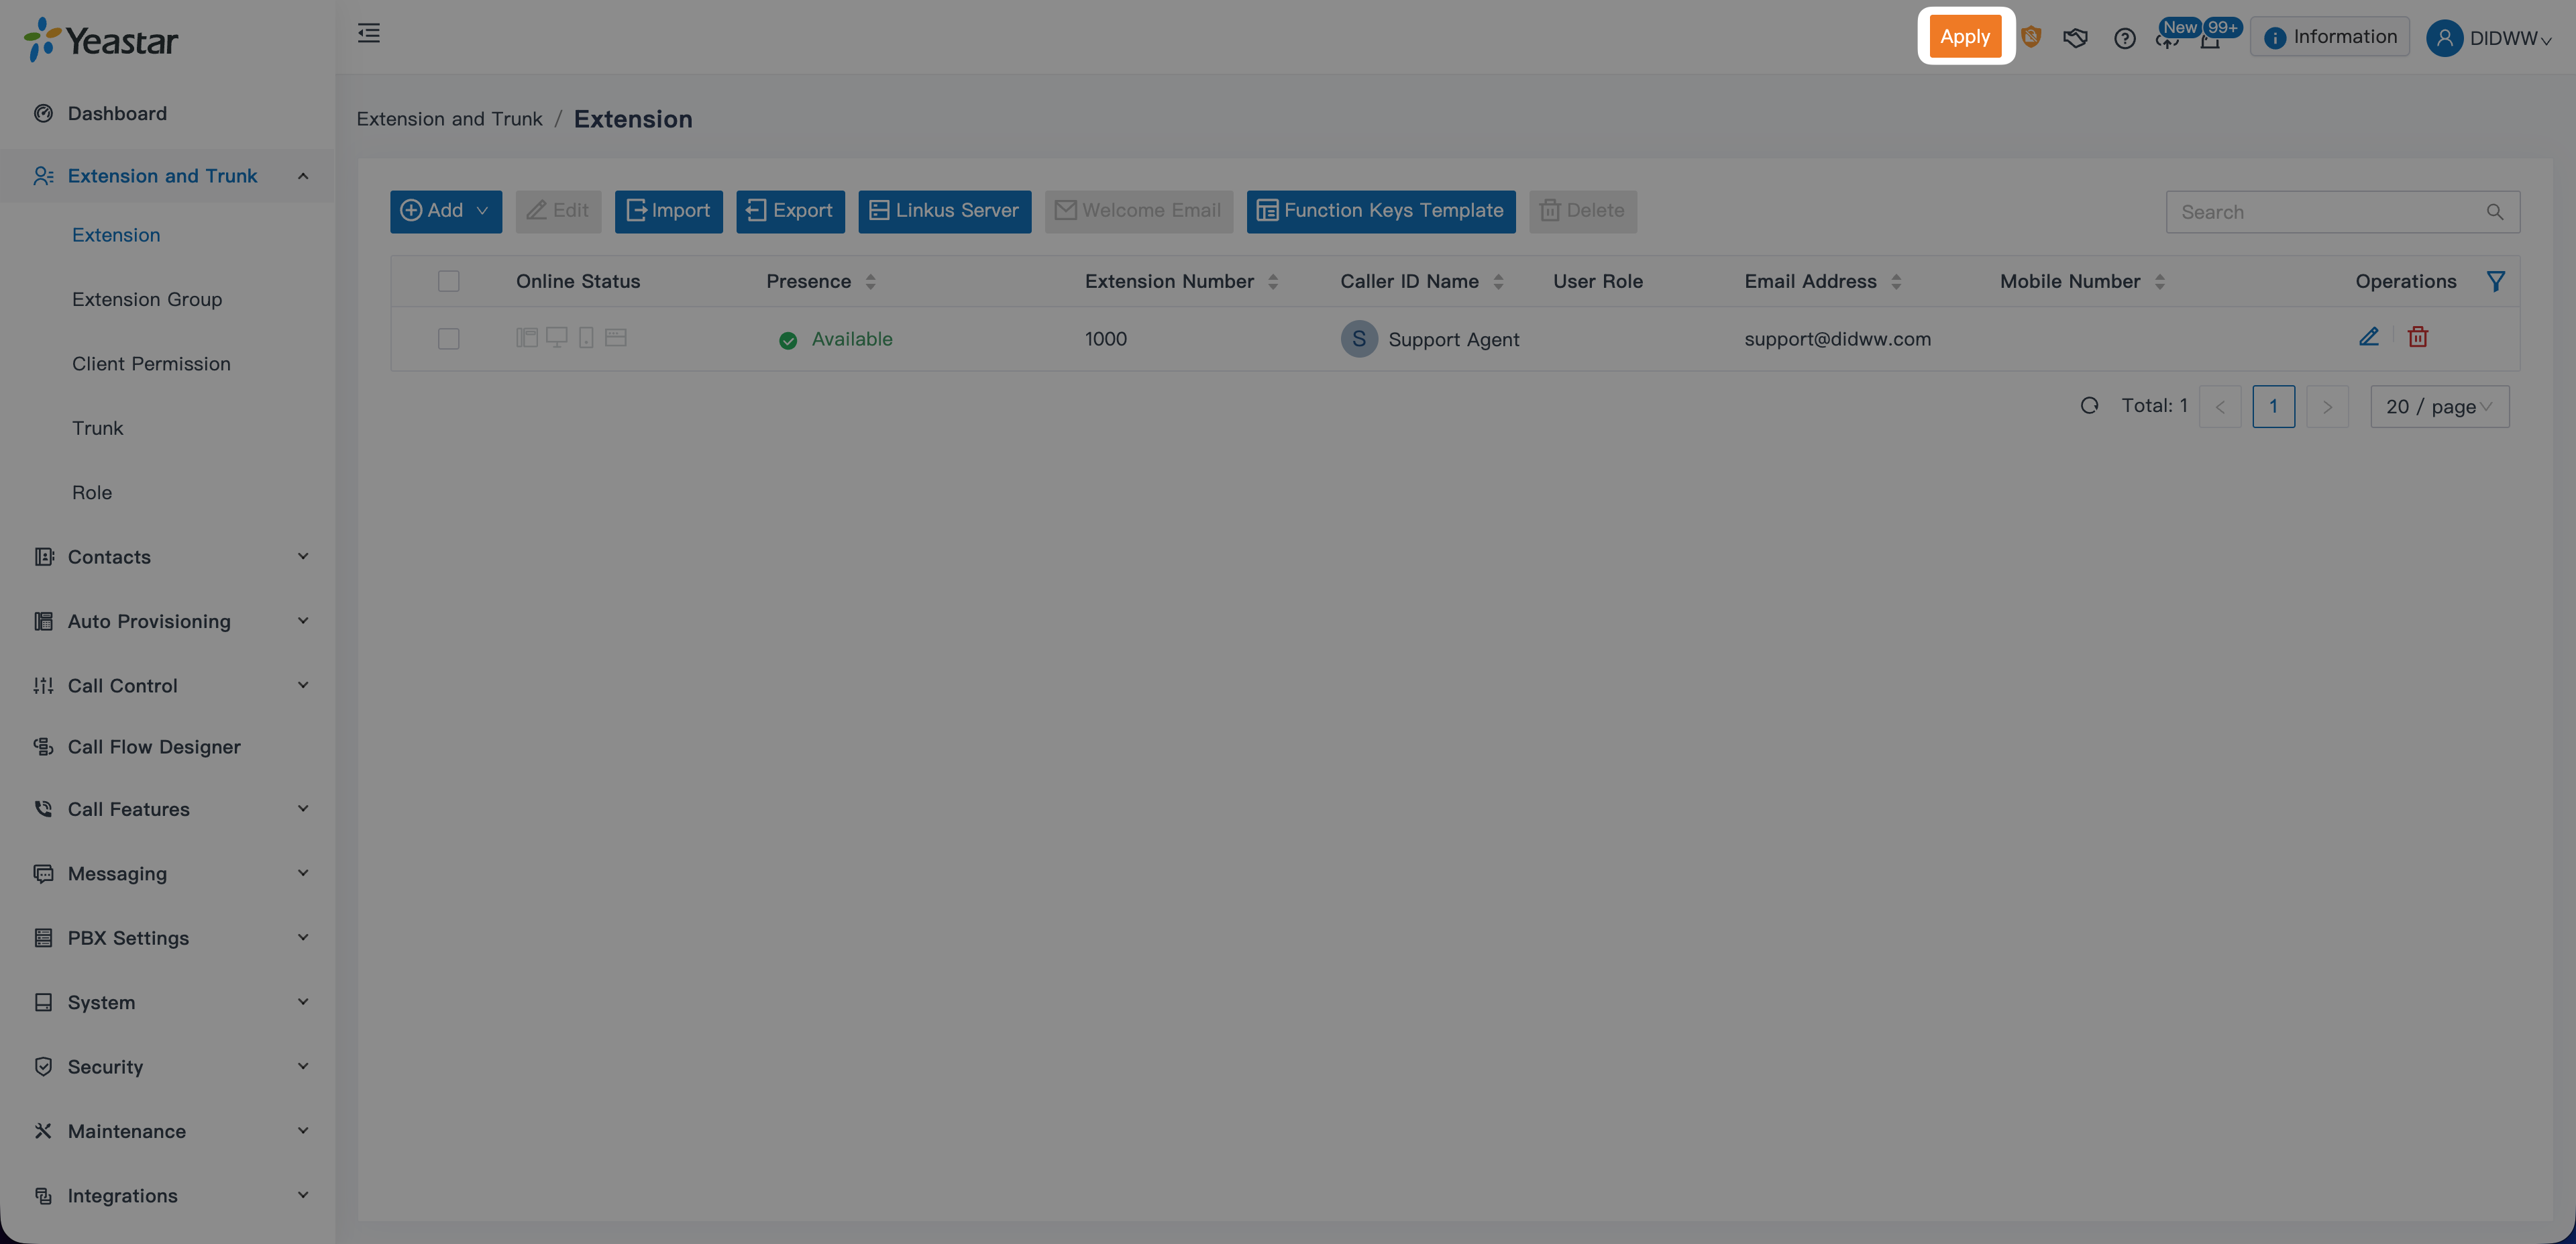This screenshot has width=2576, height=1244.
Task: Collapse the sidebar with the menu fold icon
Action: [369, 34]
